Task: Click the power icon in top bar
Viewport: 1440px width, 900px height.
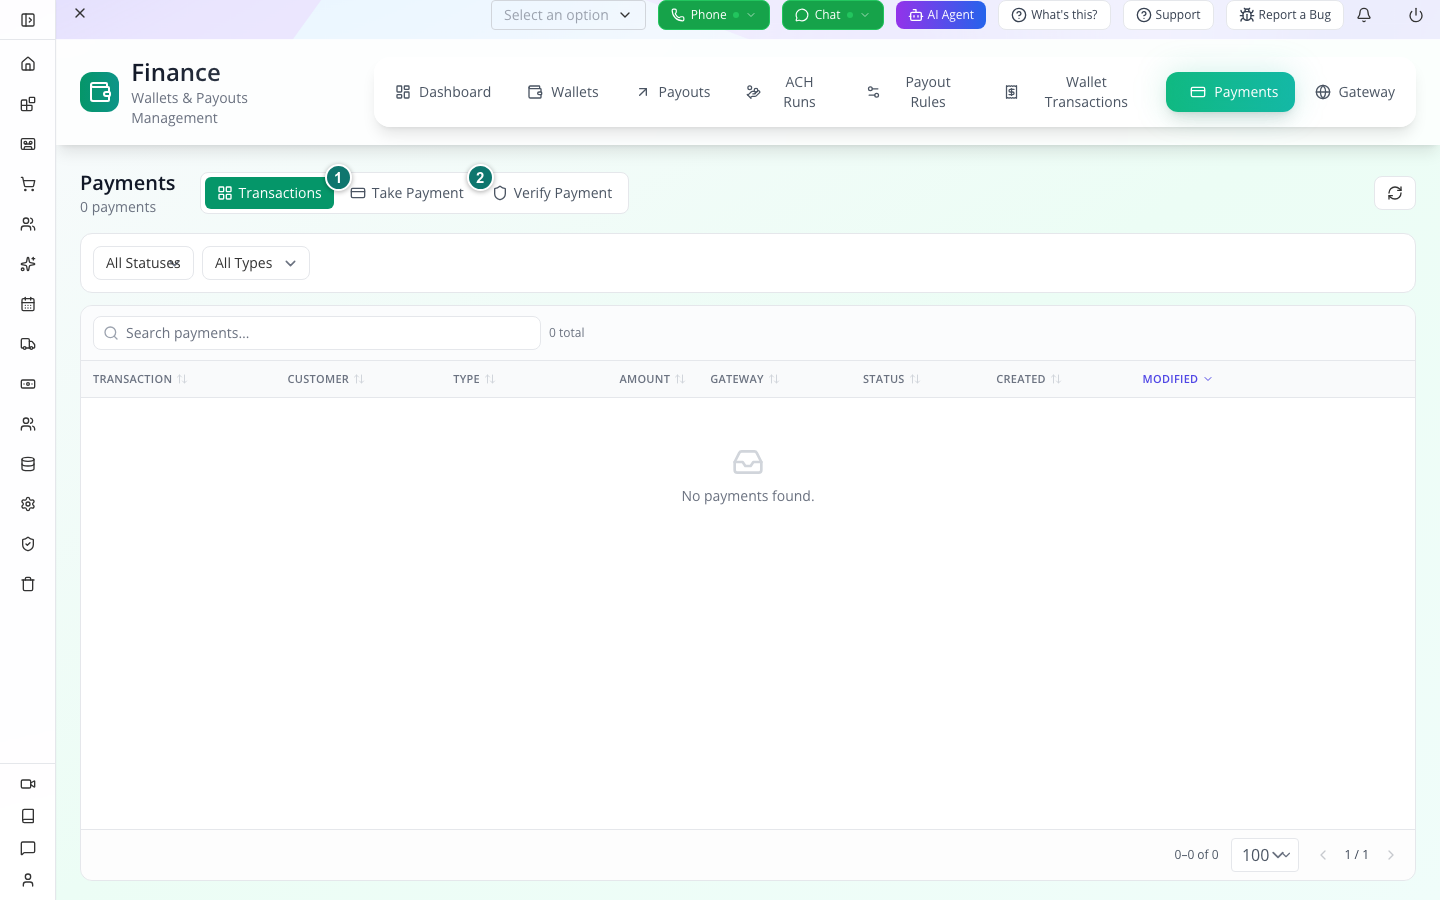Action: pyautogui.click(x=1416, y=15)
